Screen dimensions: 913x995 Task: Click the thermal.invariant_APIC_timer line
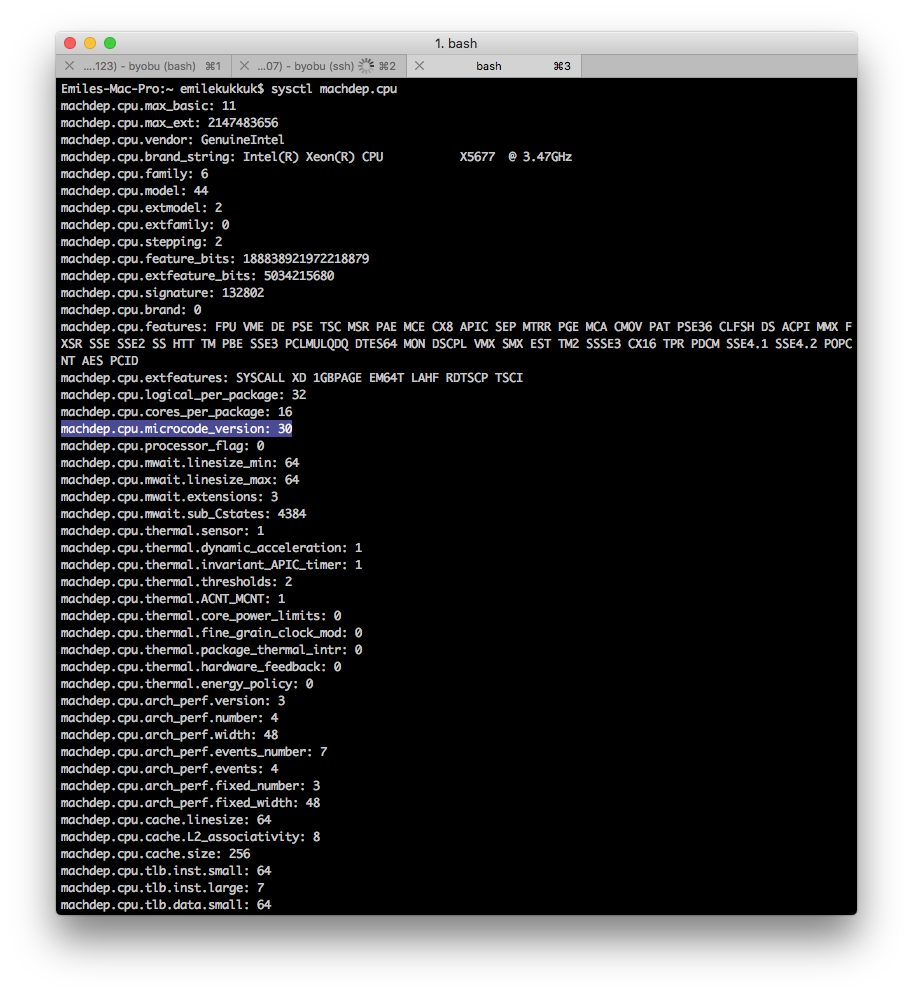point(211,565)
